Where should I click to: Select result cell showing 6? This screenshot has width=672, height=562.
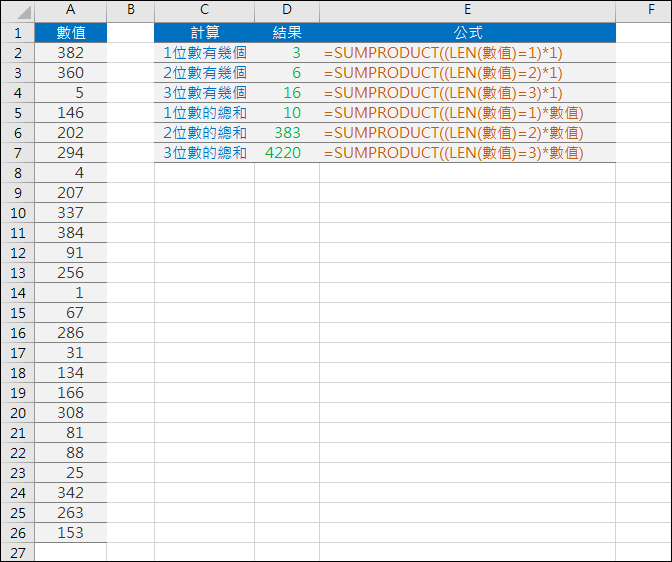point(287,73)
